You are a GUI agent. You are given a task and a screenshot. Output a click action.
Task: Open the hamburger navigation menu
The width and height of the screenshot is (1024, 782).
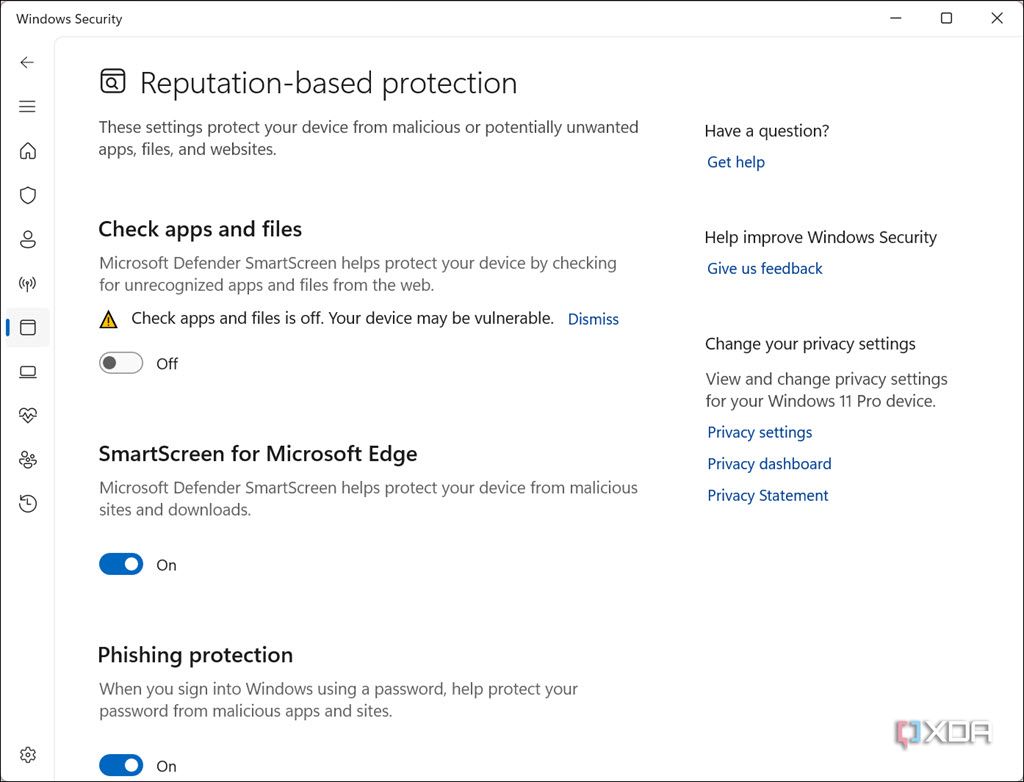tap(27, 106)
